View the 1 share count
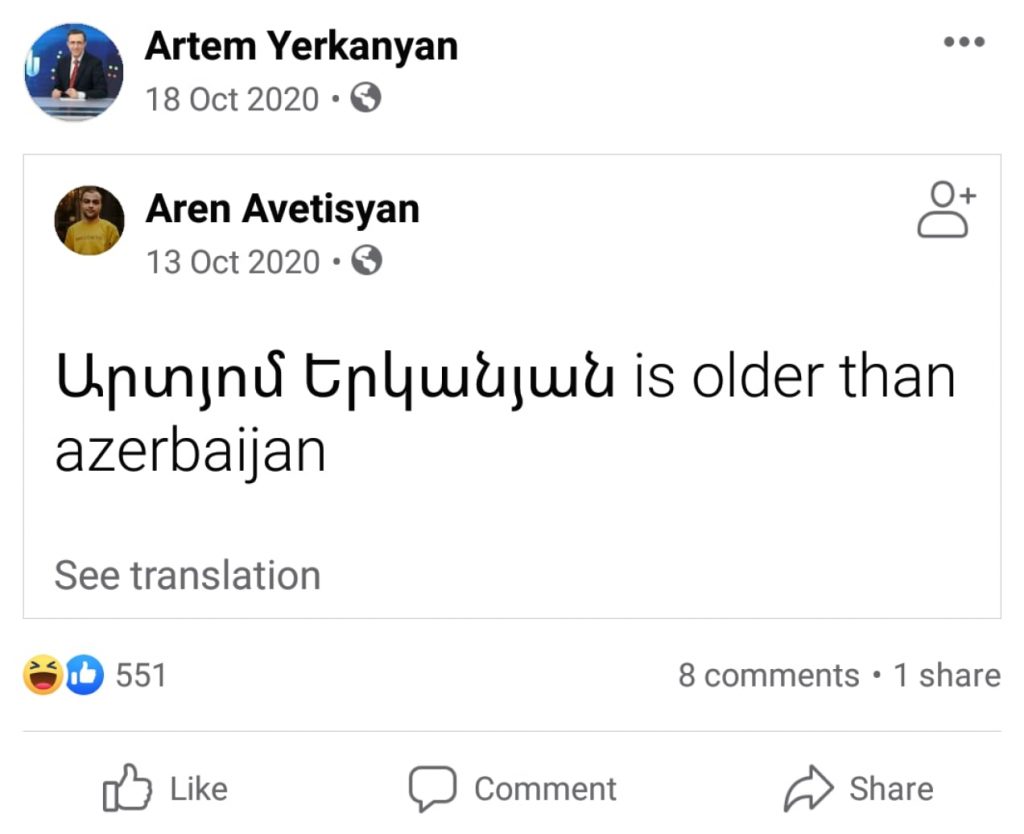The image size is (1024, 834). (x=946, y=676)
